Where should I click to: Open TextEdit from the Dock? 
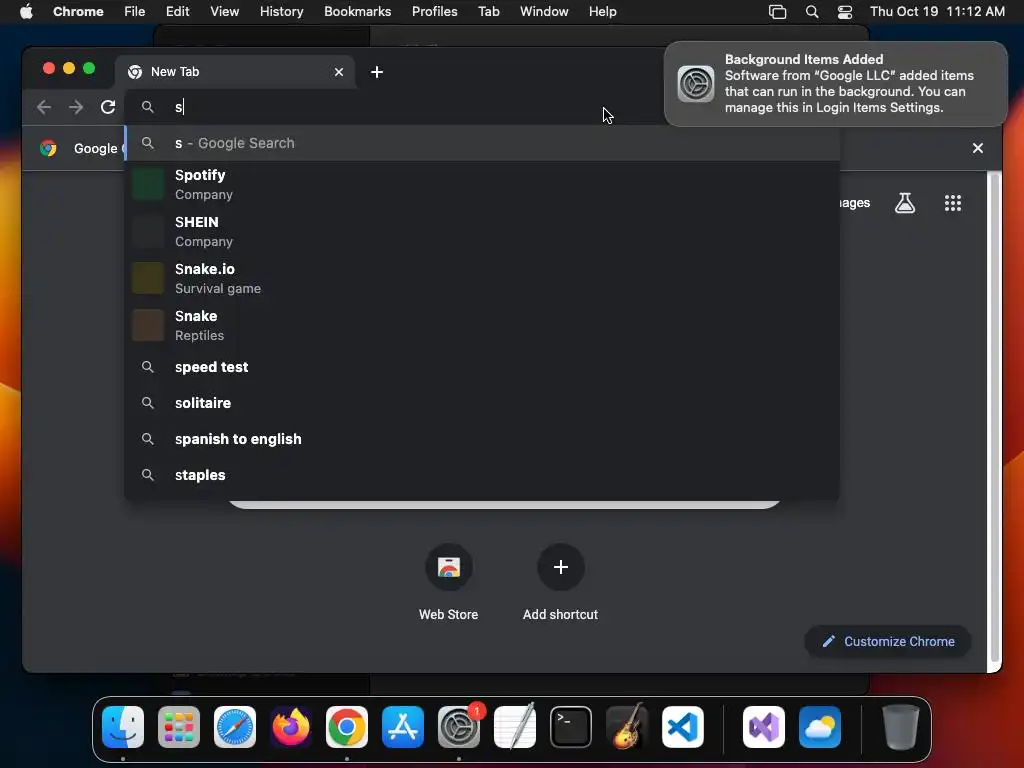coord(515,727)
